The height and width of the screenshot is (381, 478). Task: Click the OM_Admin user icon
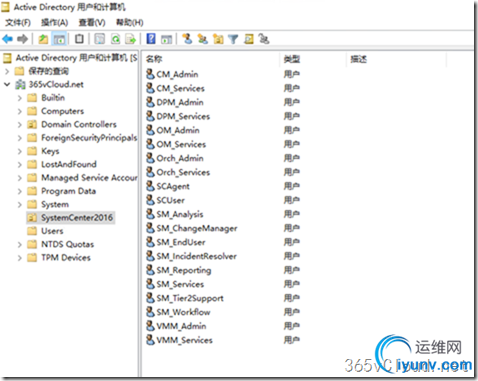tap(150, 130)
